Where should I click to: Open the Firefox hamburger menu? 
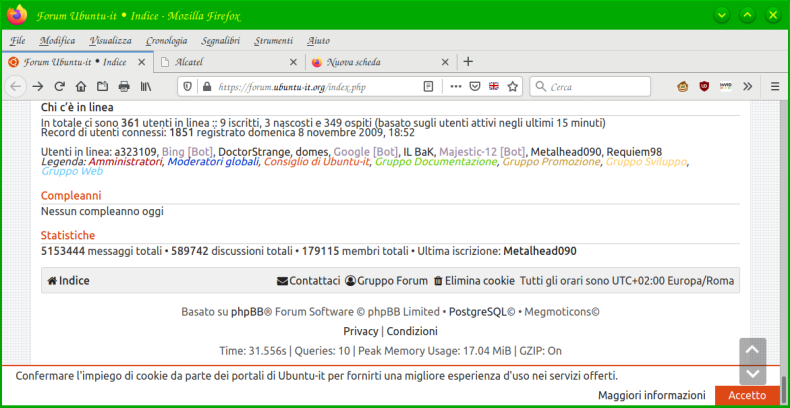pos(775,87)
